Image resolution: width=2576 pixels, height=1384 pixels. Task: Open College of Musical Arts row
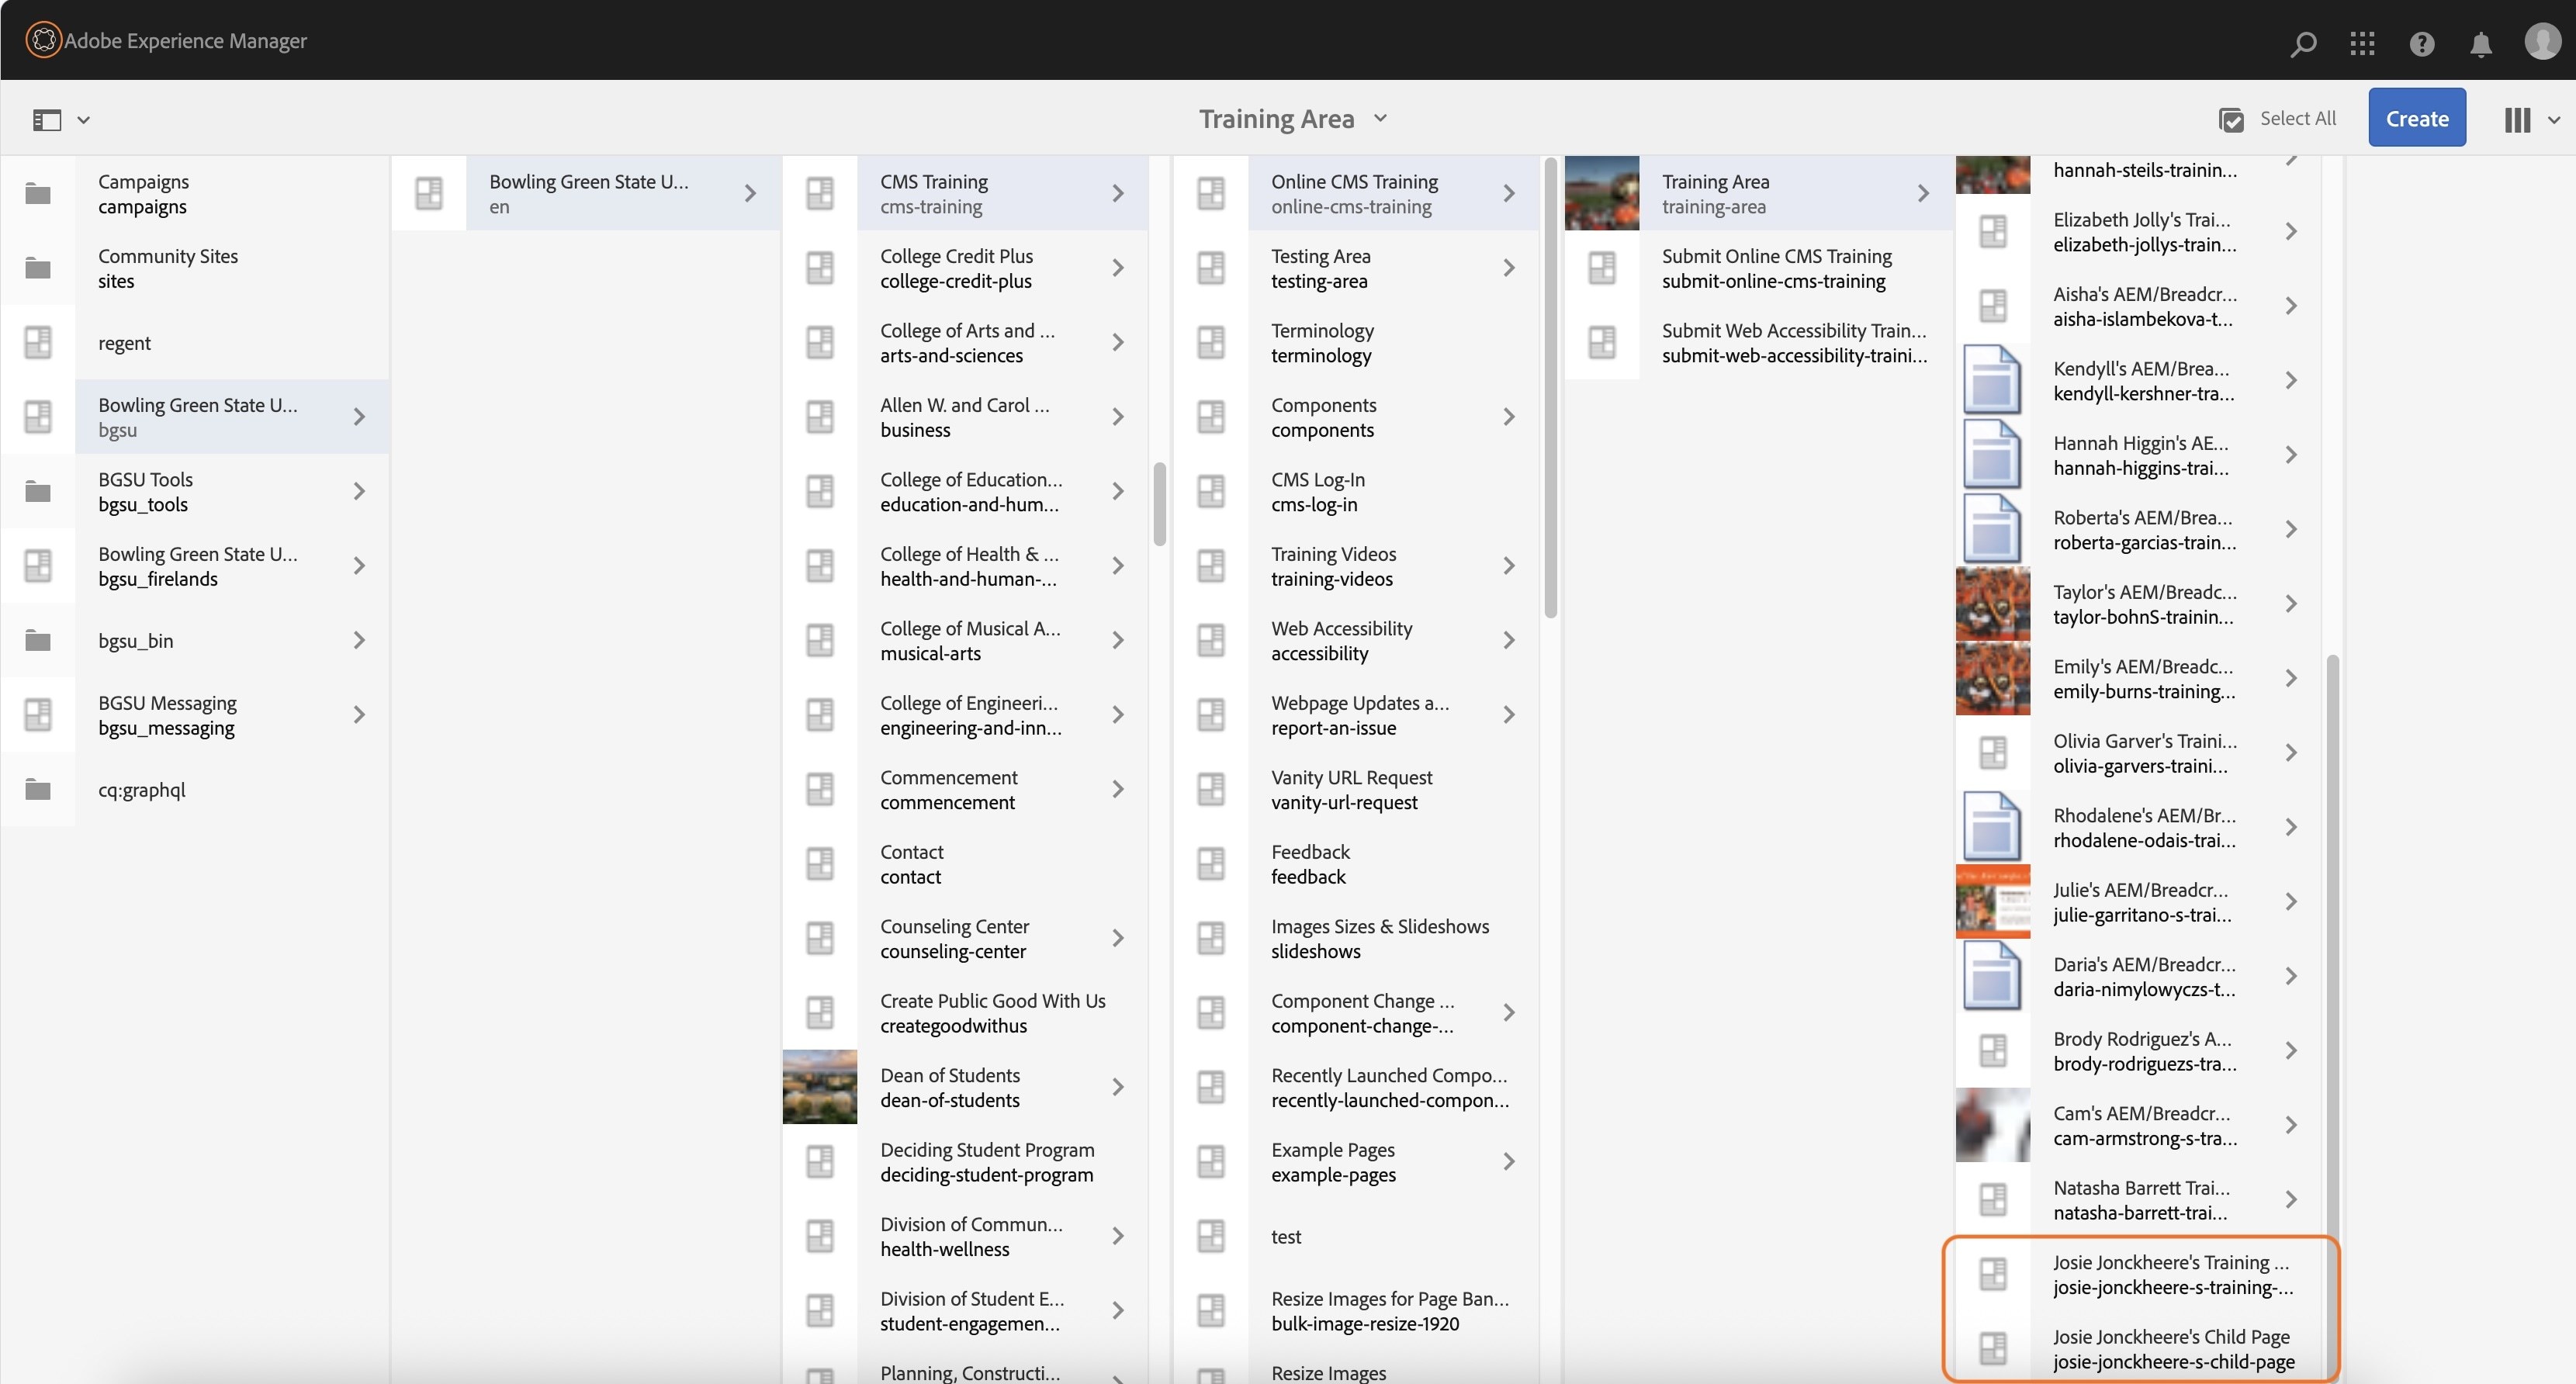pos(965,640)
